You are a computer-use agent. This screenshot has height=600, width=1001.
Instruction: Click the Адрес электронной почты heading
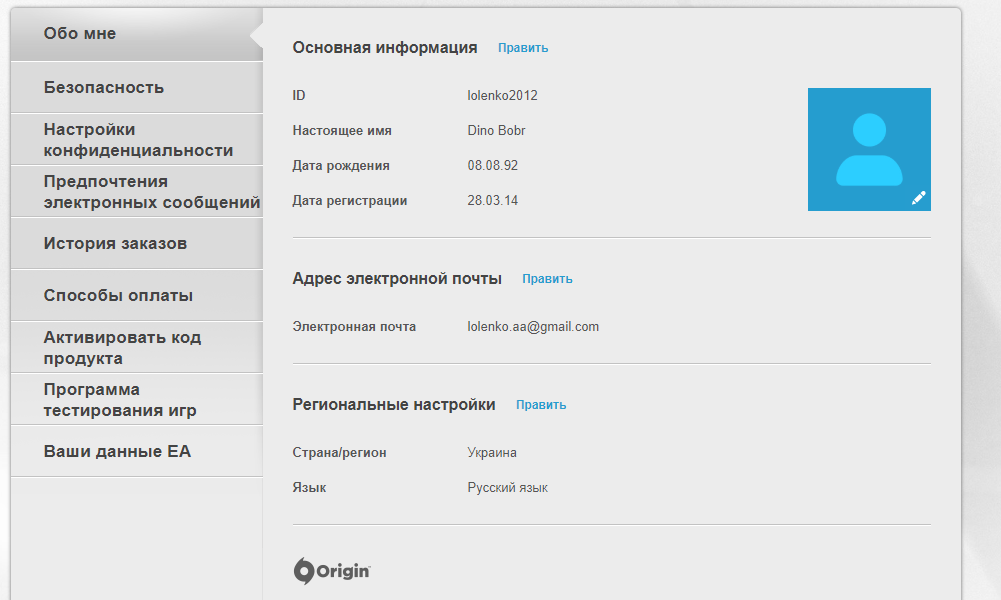pos(397,279)
